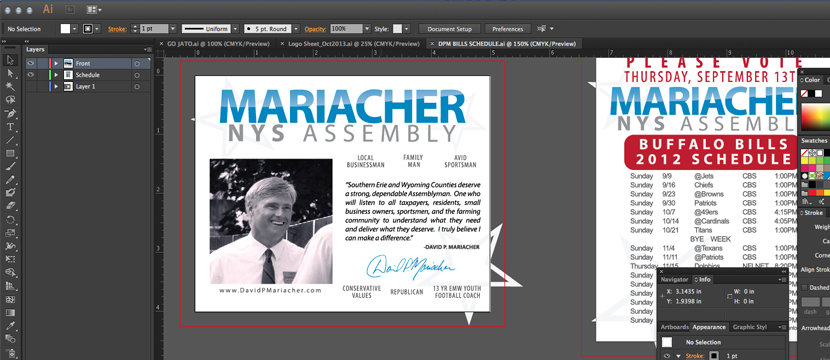Select the Perspective Grid tool
The image size is (830, 360).
(x=10, y=285)
